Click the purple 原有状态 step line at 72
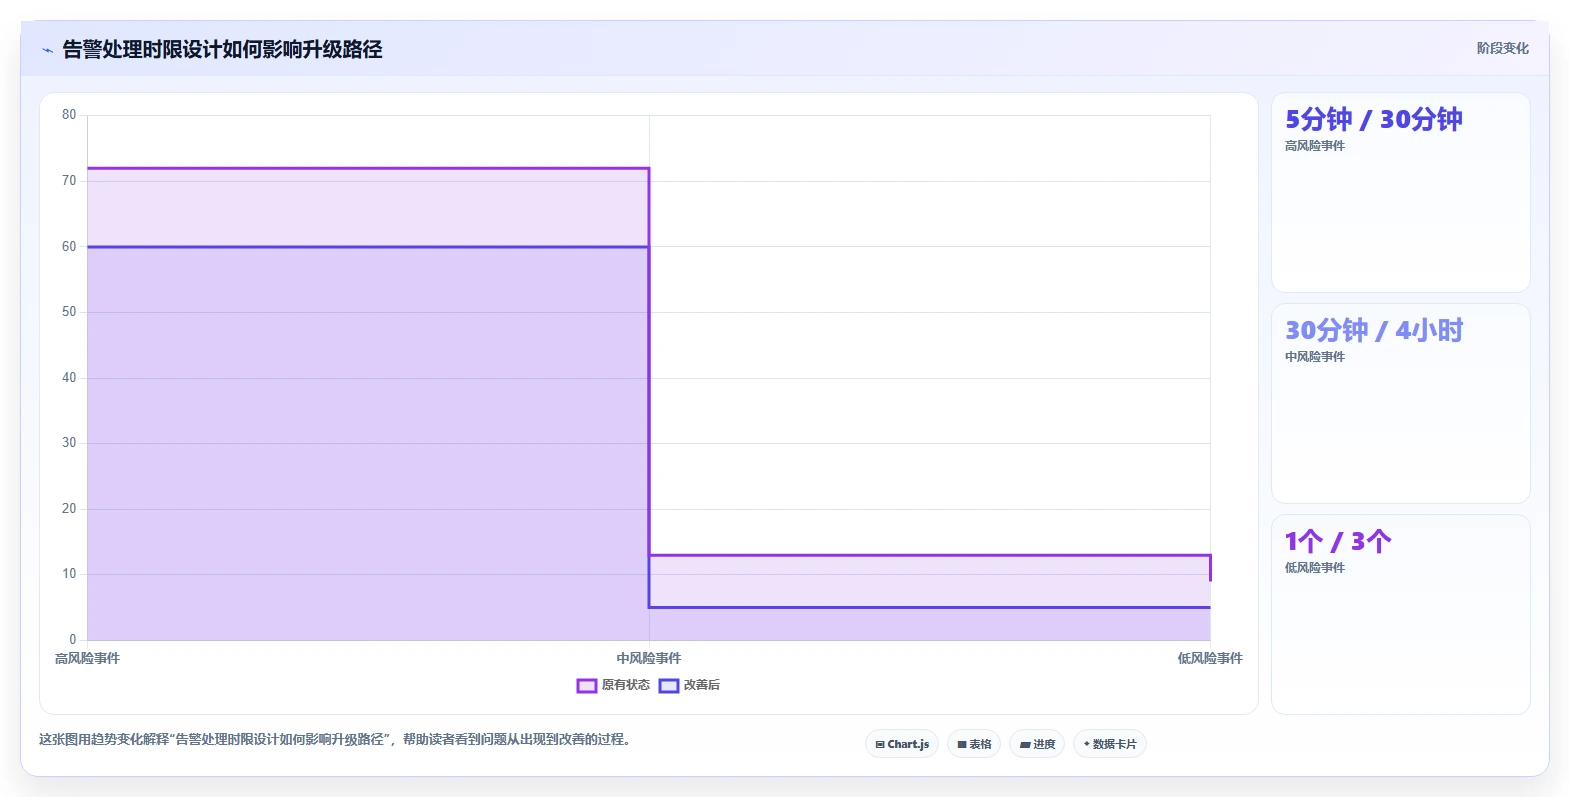The width and height of the screenshot is (1570, 797). [368, 168]
